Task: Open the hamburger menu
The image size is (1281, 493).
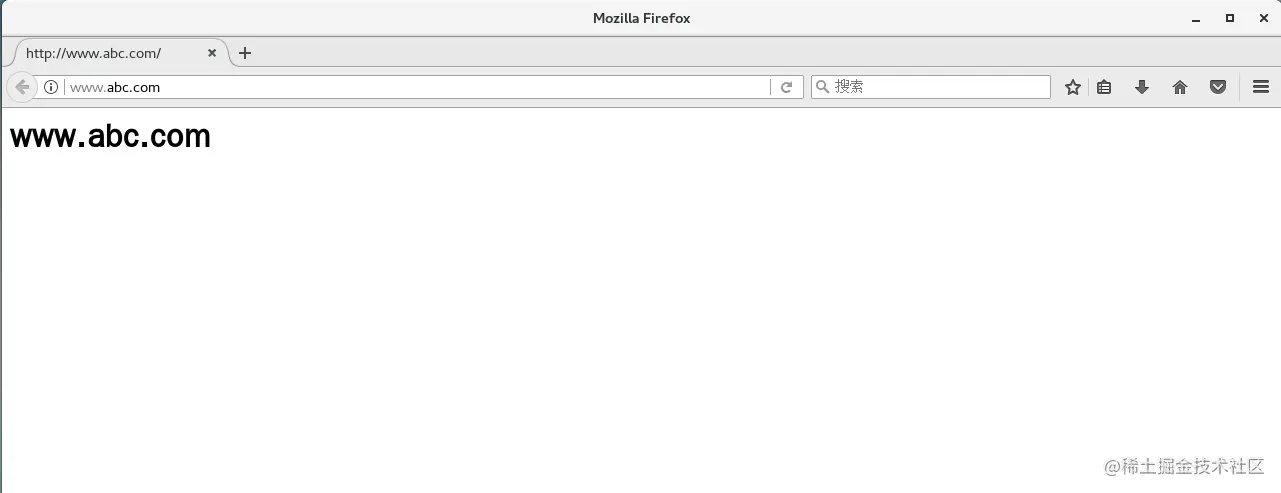Action: (1261, 87)
